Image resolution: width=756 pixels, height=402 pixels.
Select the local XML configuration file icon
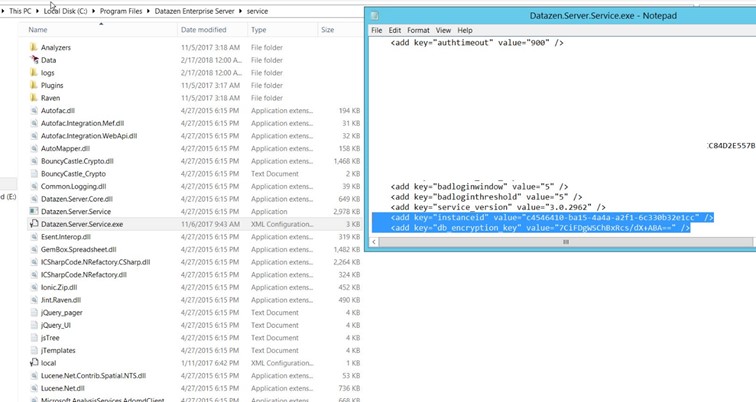click(34, 362)
